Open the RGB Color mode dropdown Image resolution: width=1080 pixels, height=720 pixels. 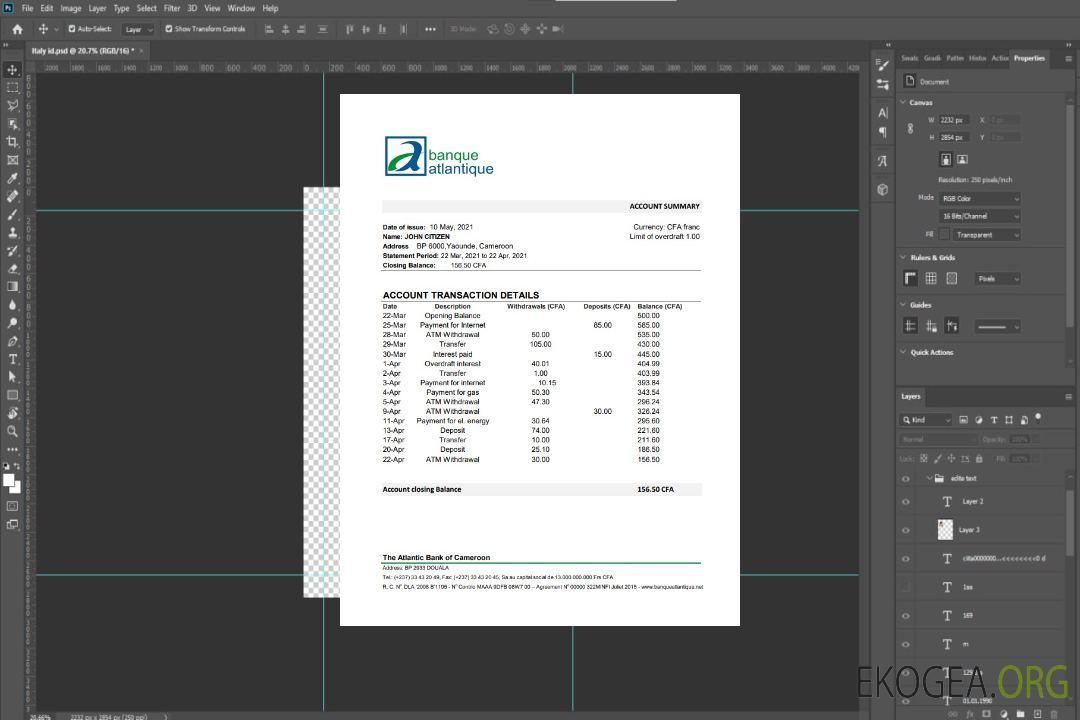click(980, 198)
